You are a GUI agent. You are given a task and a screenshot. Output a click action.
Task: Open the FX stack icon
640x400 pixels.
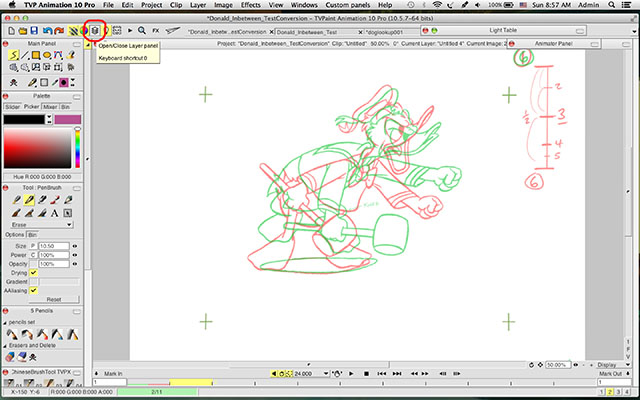[156, 31]
